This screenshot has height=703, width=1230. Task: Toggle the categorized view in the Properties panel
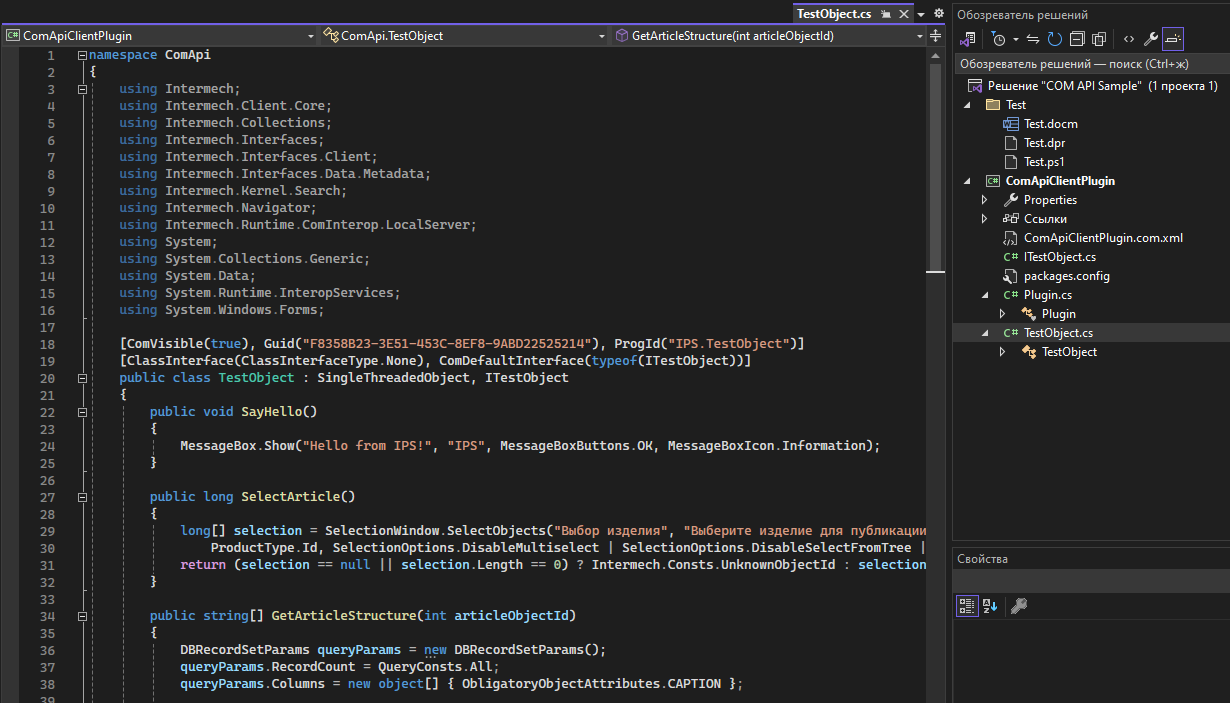(966, 605)
